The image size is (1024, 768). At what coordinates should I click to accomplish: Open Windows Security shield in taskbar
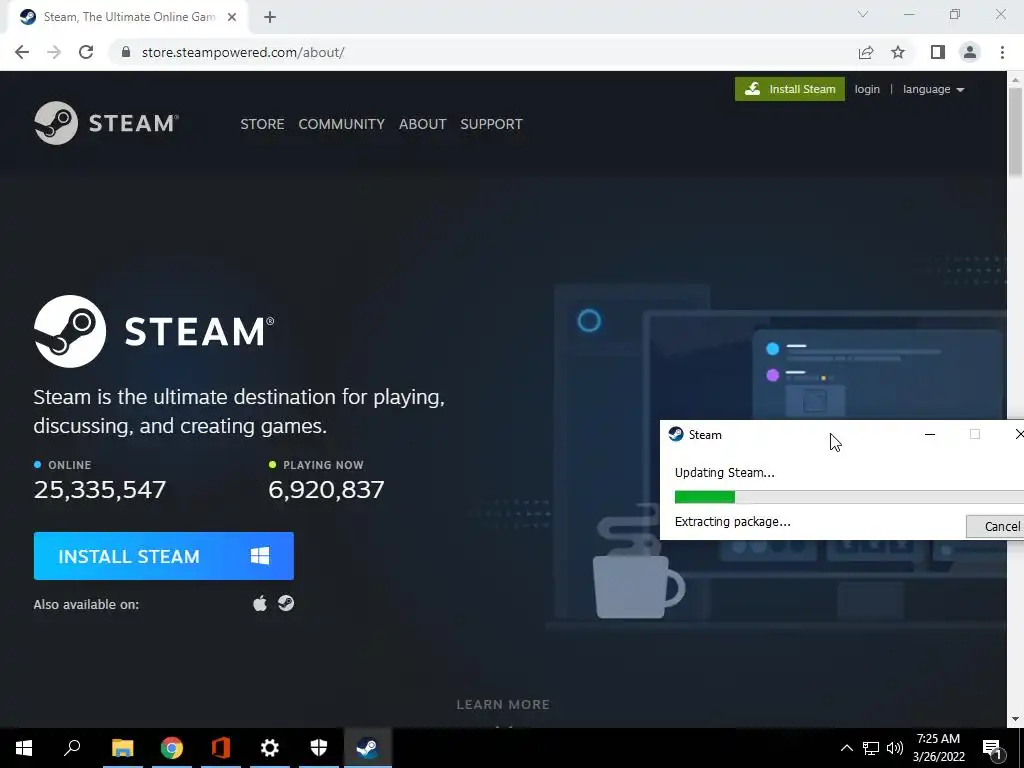coord(319,748)
